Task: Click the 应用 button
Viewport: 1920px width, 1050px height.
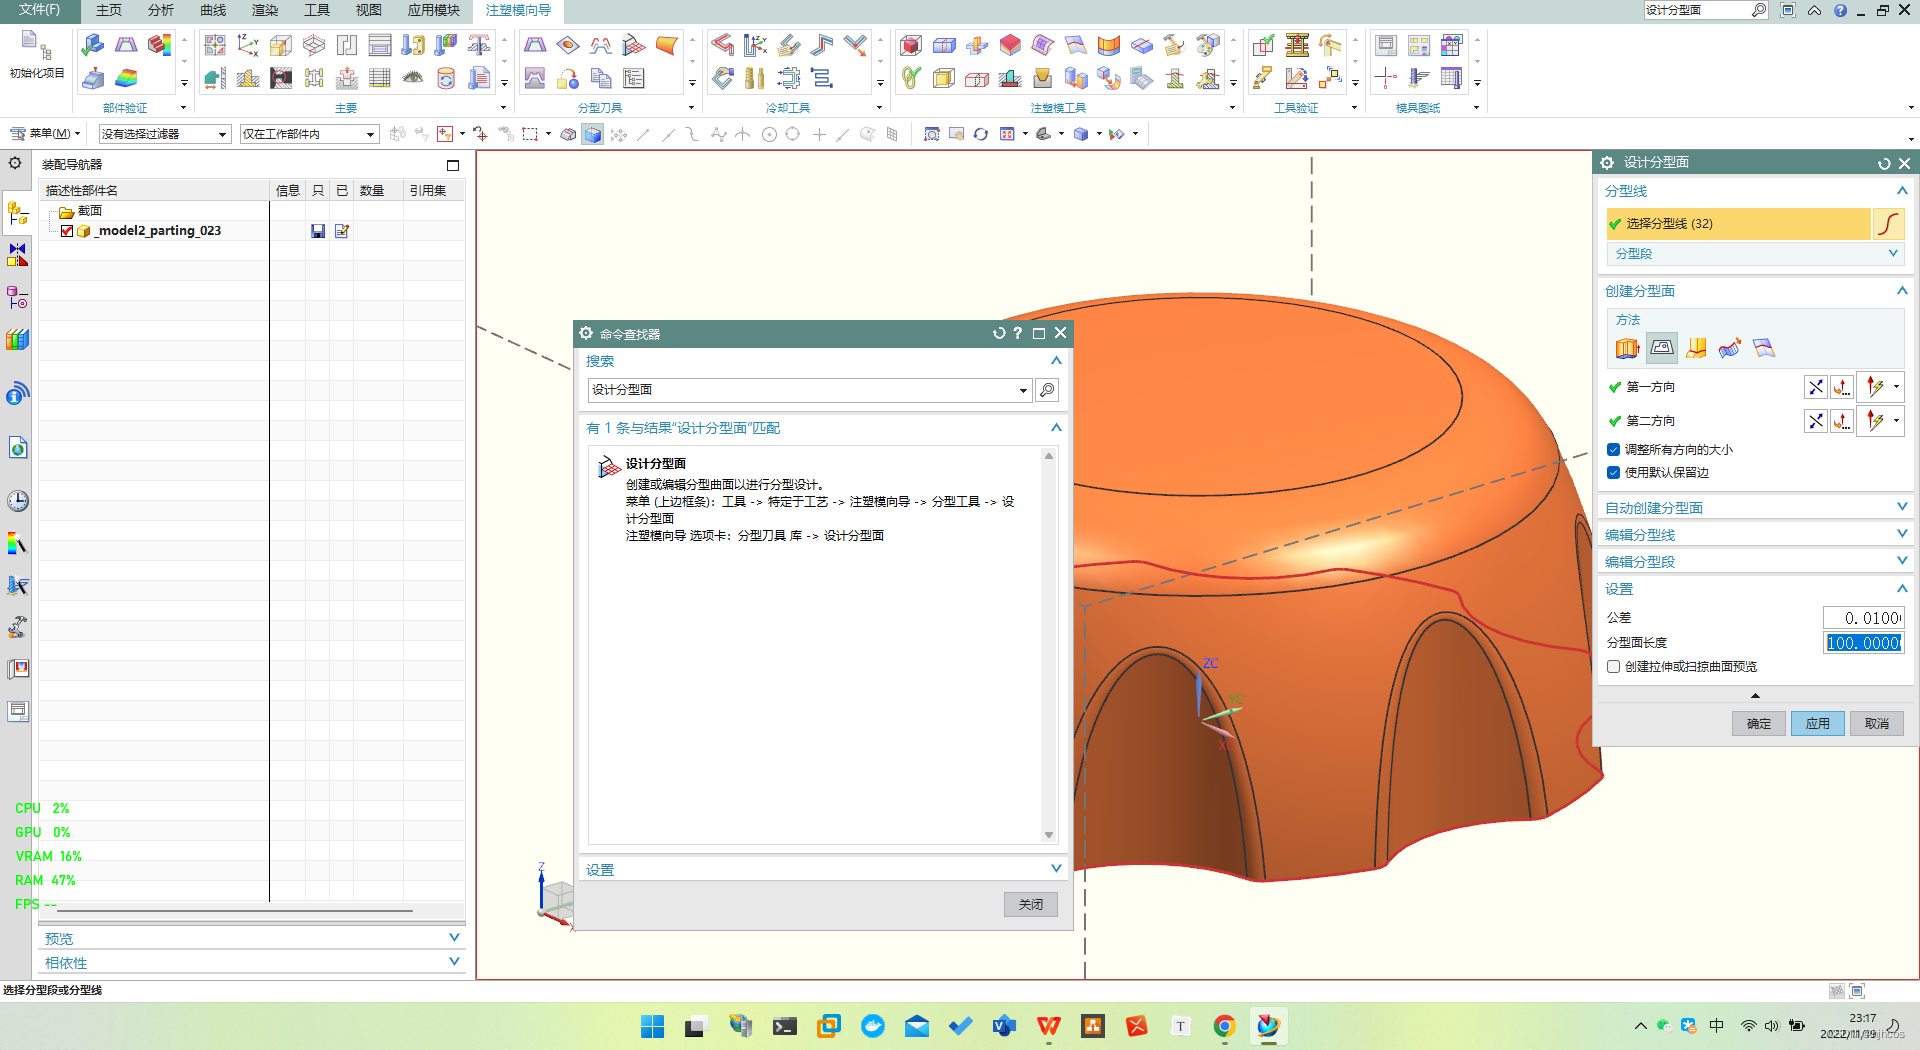Action: [x=1817, y=724]
